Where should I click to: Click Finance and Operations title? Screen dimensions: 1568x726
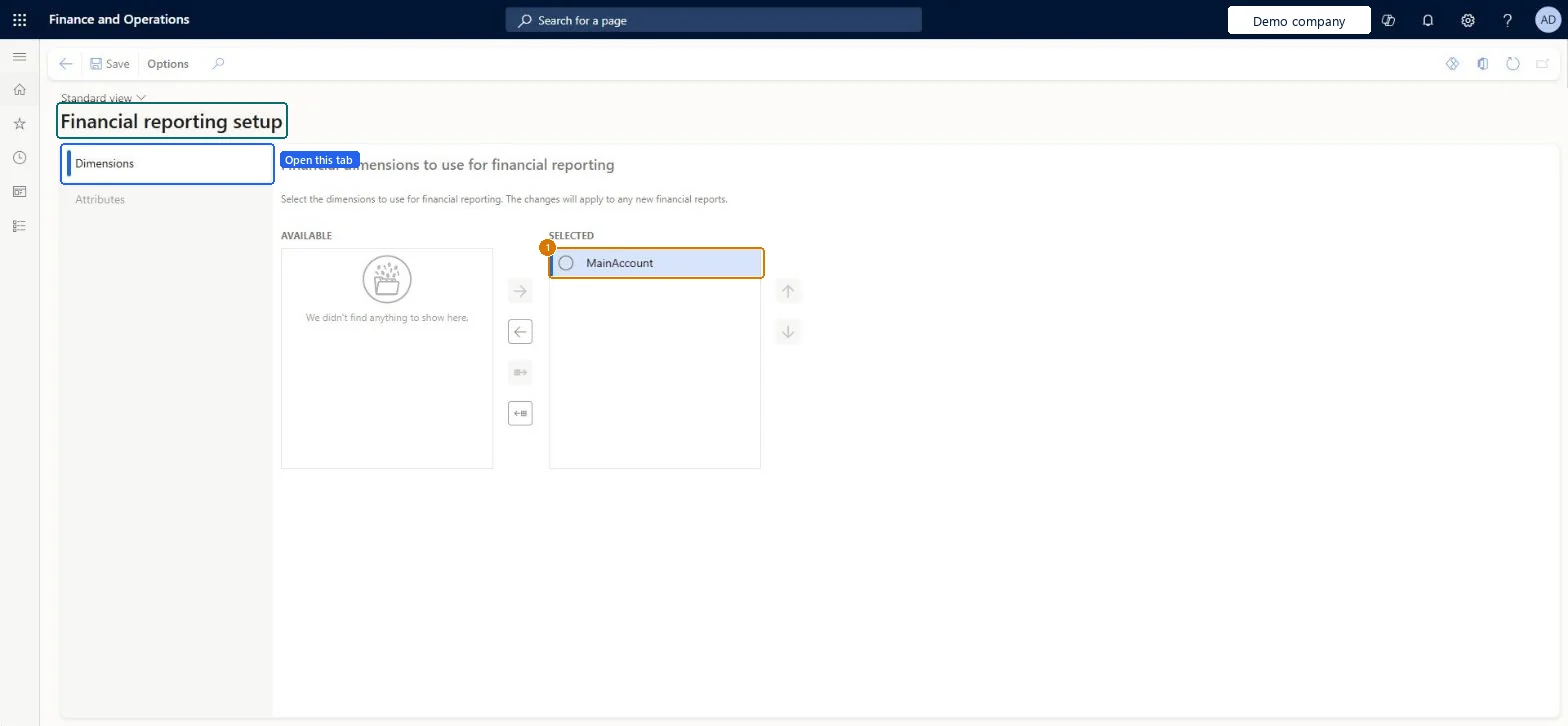coord(119,20)
